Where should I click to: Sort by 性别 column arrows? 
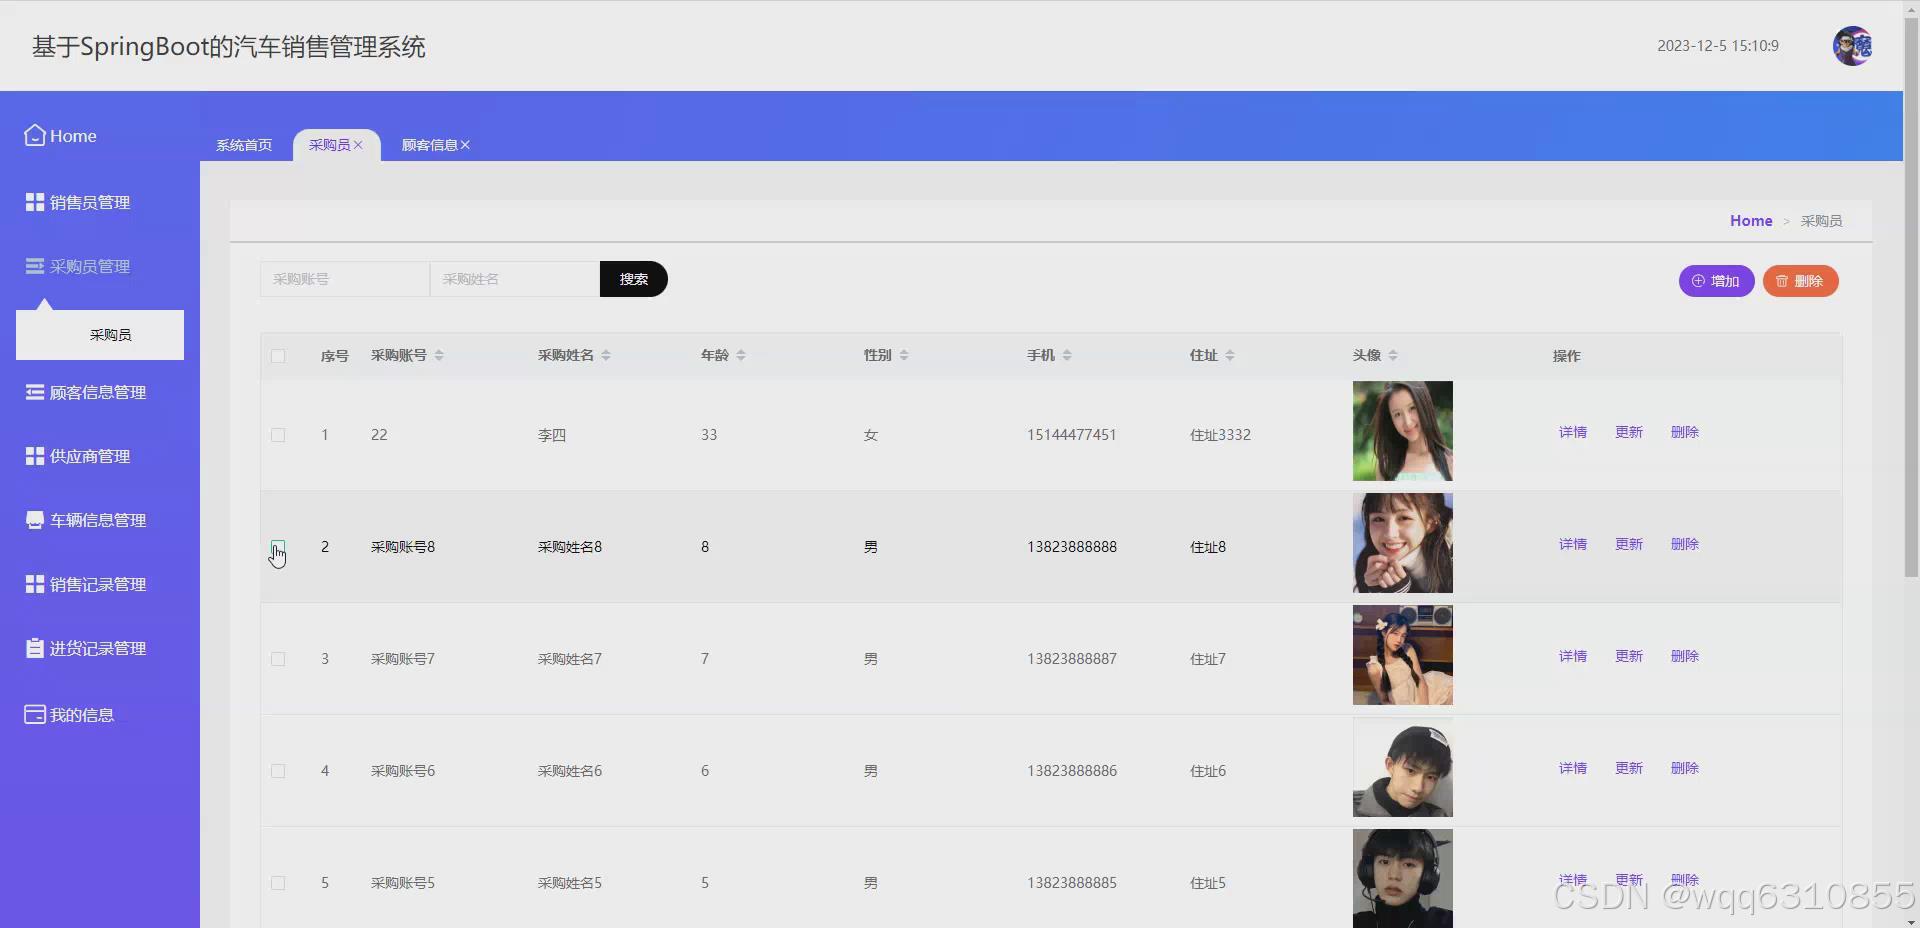904,356
